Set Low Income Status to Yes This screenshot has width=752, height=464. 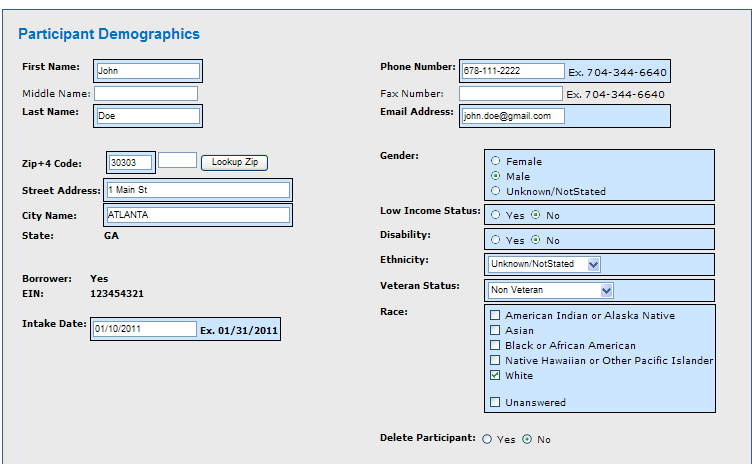[x=496, y=215]
